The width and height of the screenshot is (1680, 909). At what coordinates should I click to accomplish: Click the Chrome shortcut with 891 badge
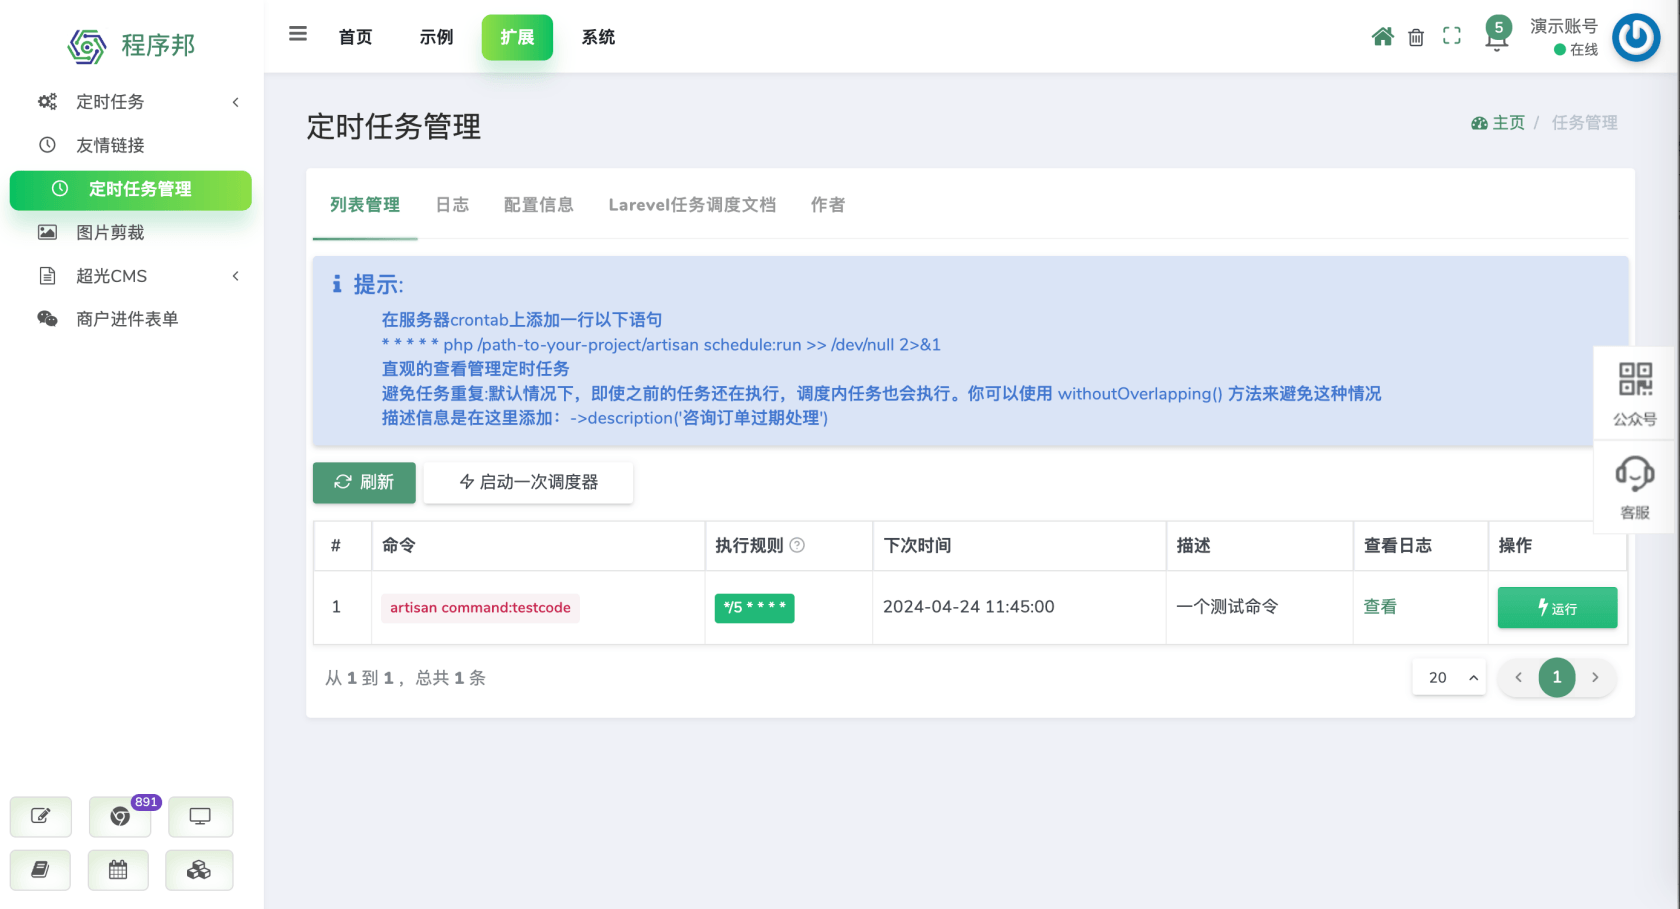pyautogui.click(x=120, y=816)
